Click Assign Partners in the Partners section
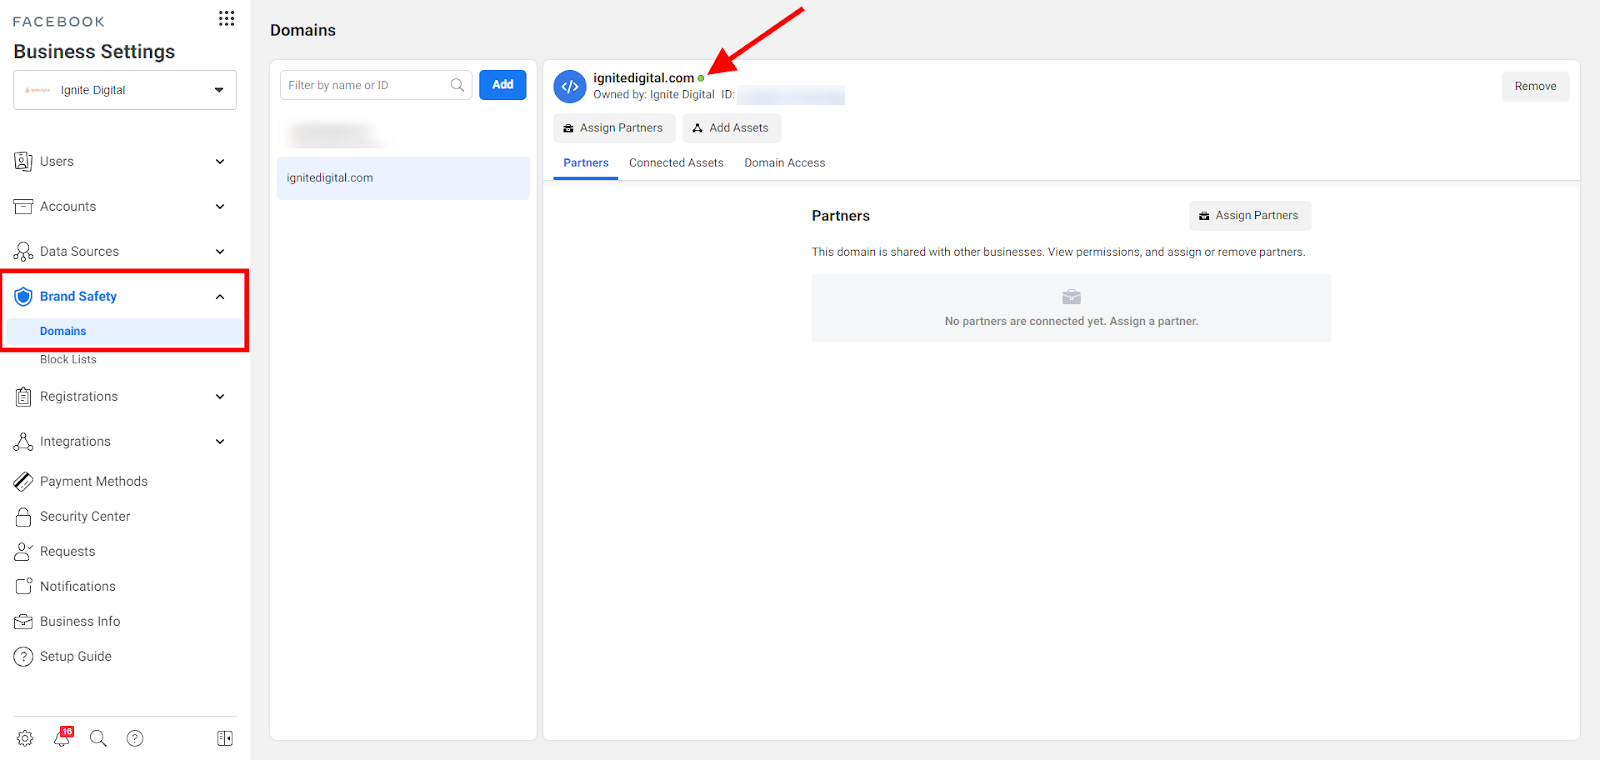The width and height of the screenshot is (1600, 760). tap(1250, 216)
